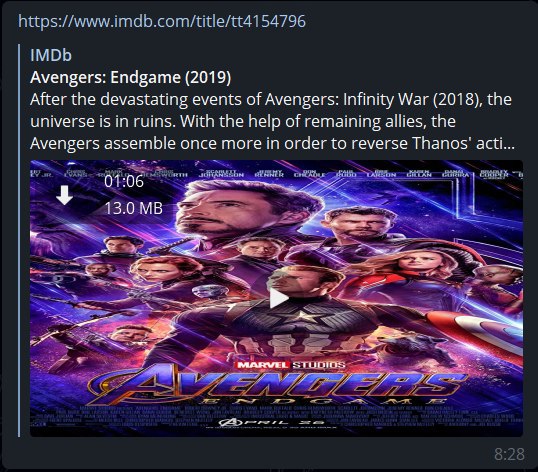Open the imdb.com/title/tt4154796 link
This screenshot has height=472, width=538.
pyautogui.click(x=162, y=21)
